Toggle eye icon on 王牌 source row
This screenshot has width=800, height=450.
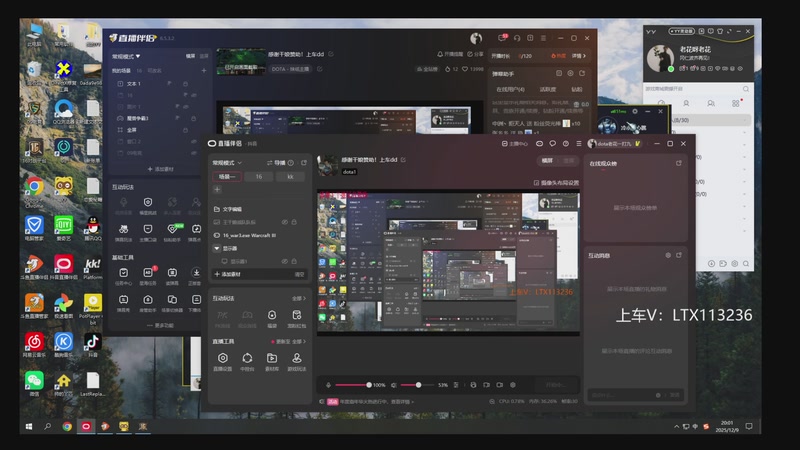click(285, 222)
